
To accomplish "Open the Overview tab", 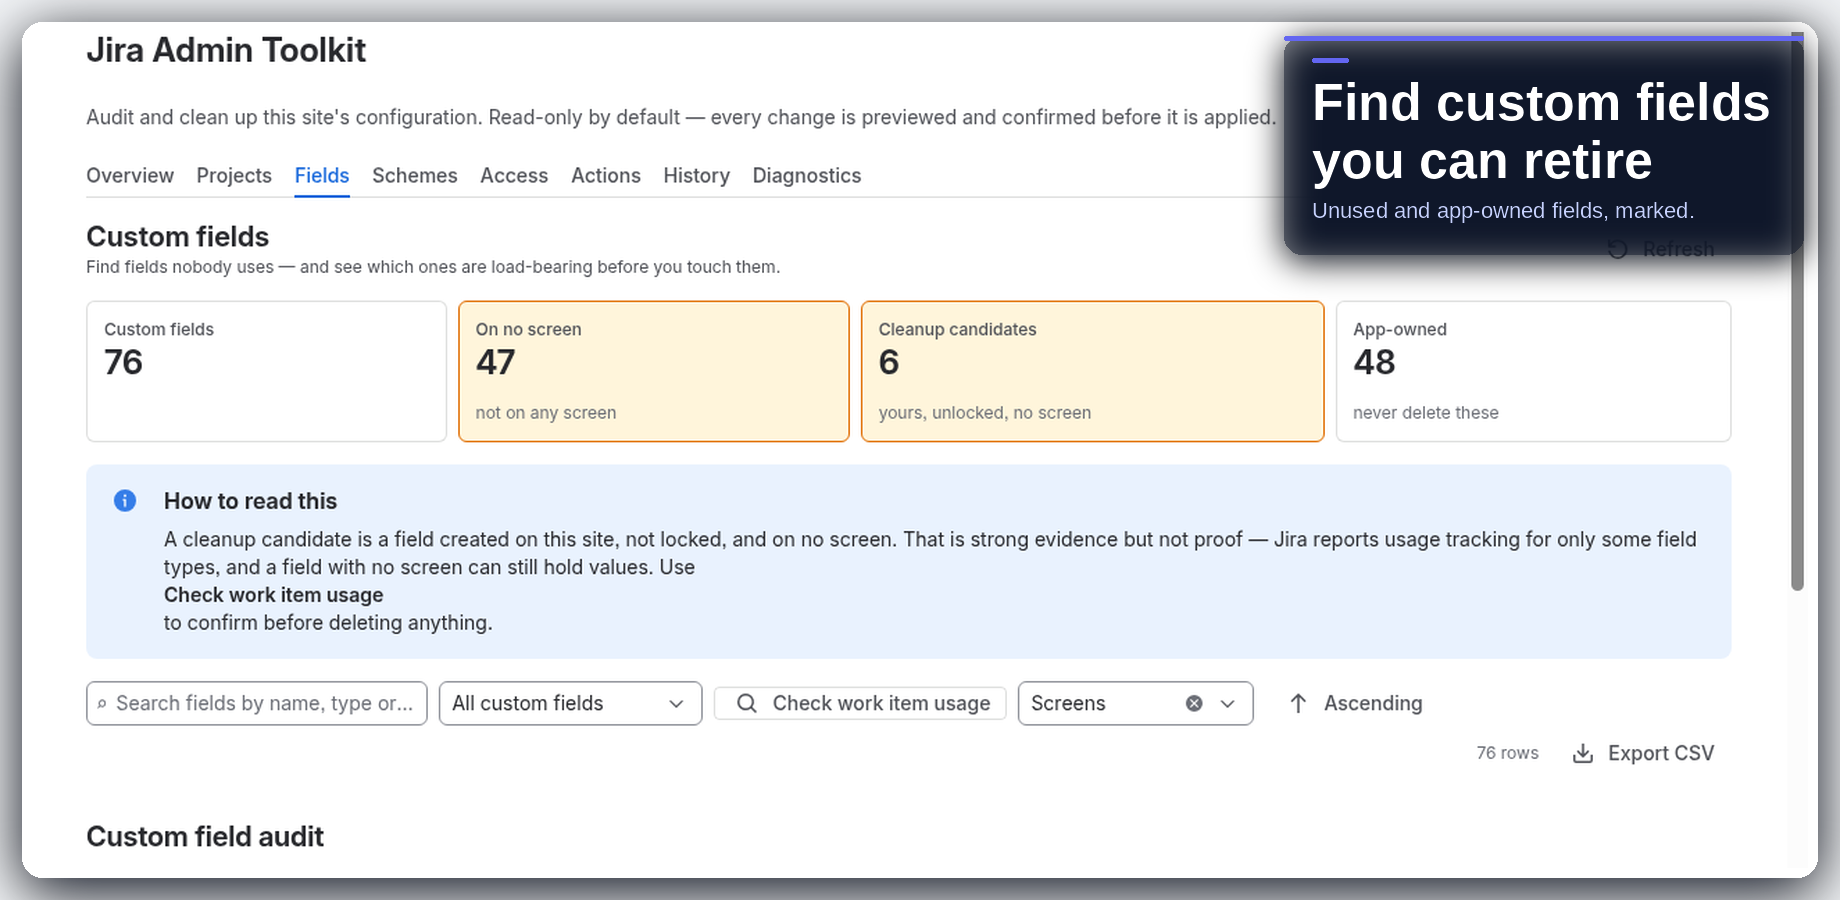I will point(130,176).
